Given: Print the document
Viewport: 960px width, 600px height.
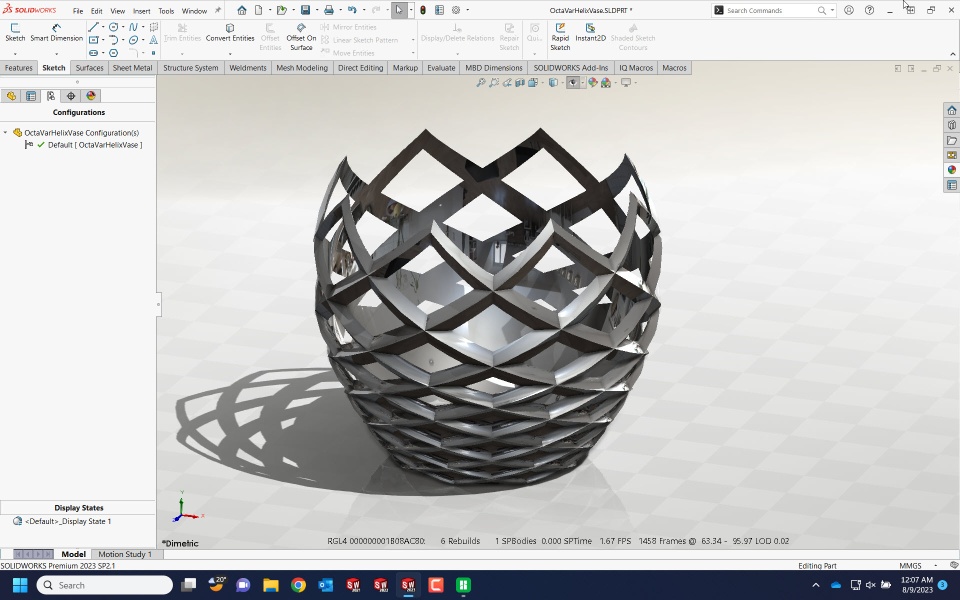Looking at the screenshot, I should pyautogui.click(x=329, y=10).
